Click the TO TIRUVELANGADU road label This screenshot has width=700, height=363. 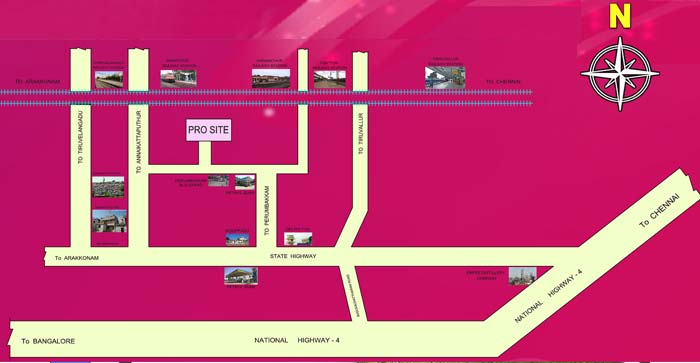pos(81,137)
